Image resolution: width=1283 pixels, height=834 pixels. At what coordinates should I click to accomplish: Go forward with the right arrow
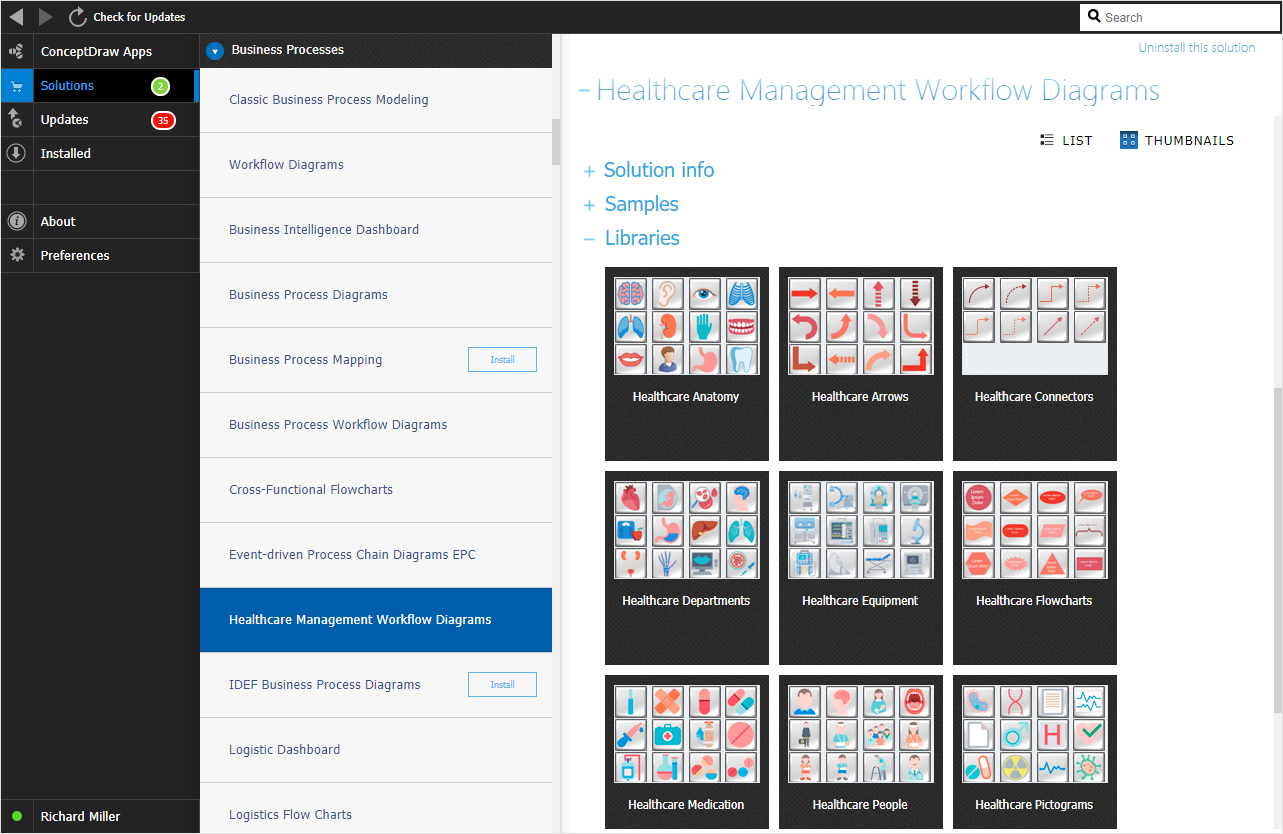point(46,17)
